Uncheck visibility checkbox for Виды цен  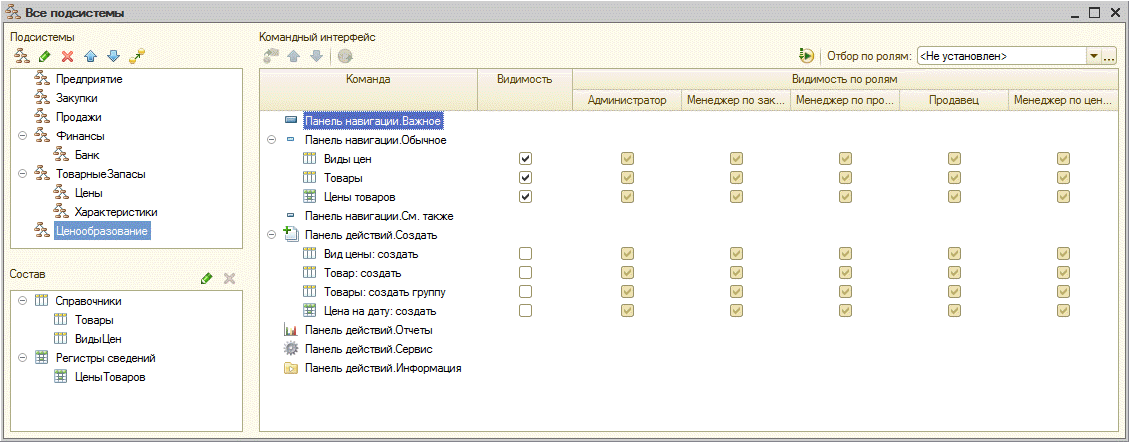pyautogui.click(x=526, y=158)
